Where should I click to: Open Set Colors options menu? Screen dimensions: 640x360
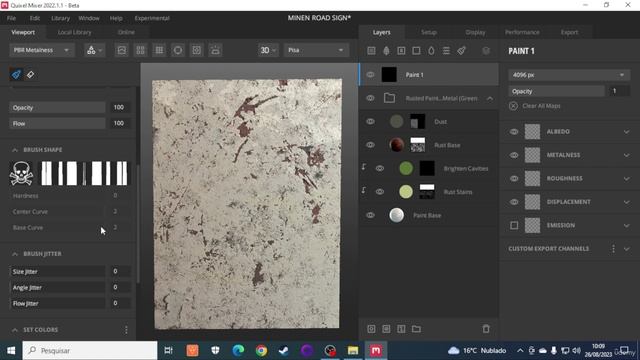pyautogui.click(x=126, y=330)
